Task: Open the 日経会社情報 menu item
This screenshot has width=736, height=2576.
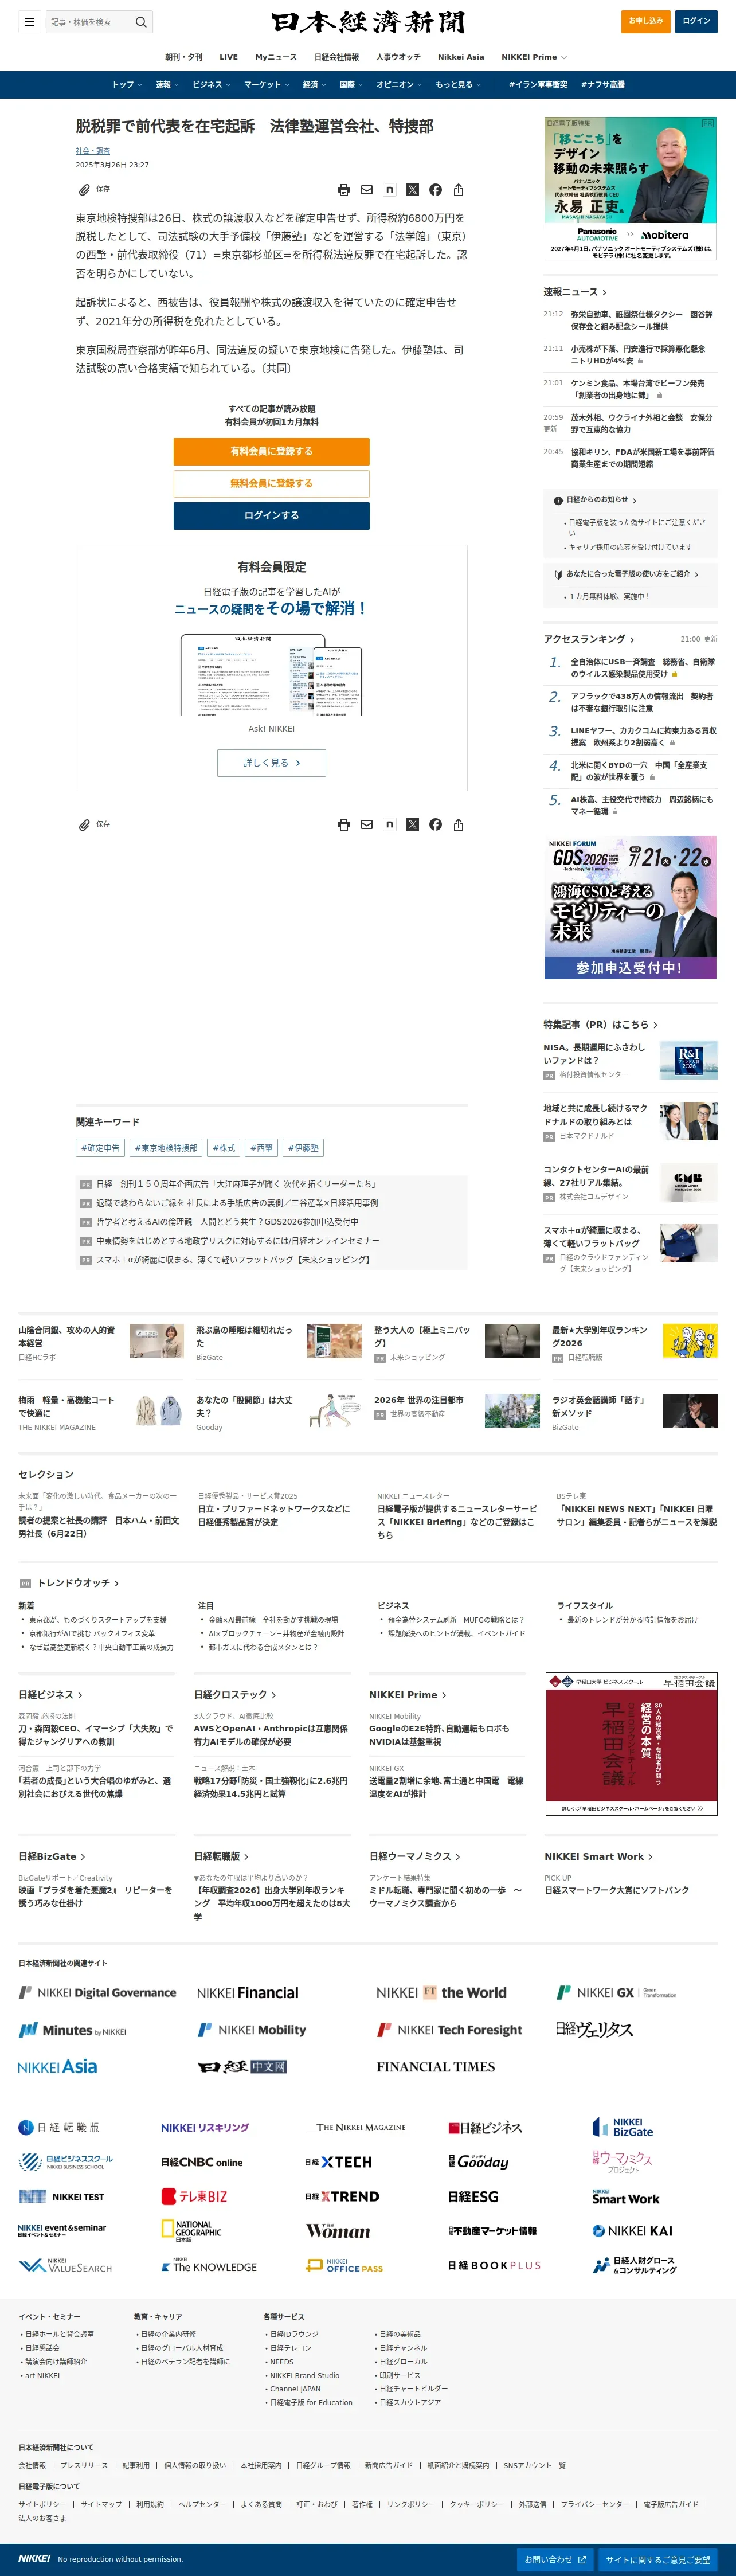Action: (x=336, y=57)
